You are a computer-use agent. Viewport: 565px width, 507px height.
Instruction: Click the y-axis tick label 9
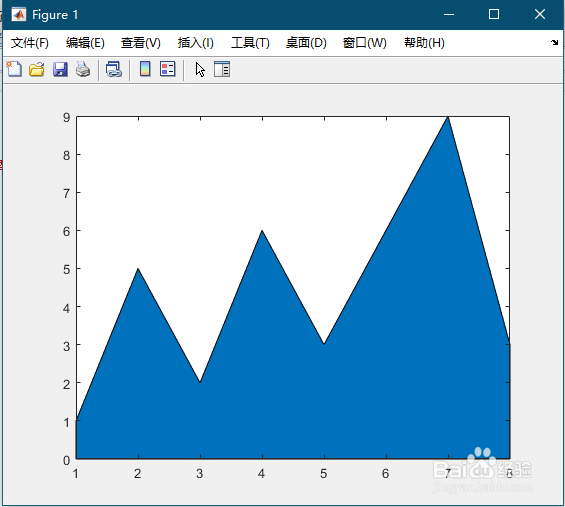[66, 117]
